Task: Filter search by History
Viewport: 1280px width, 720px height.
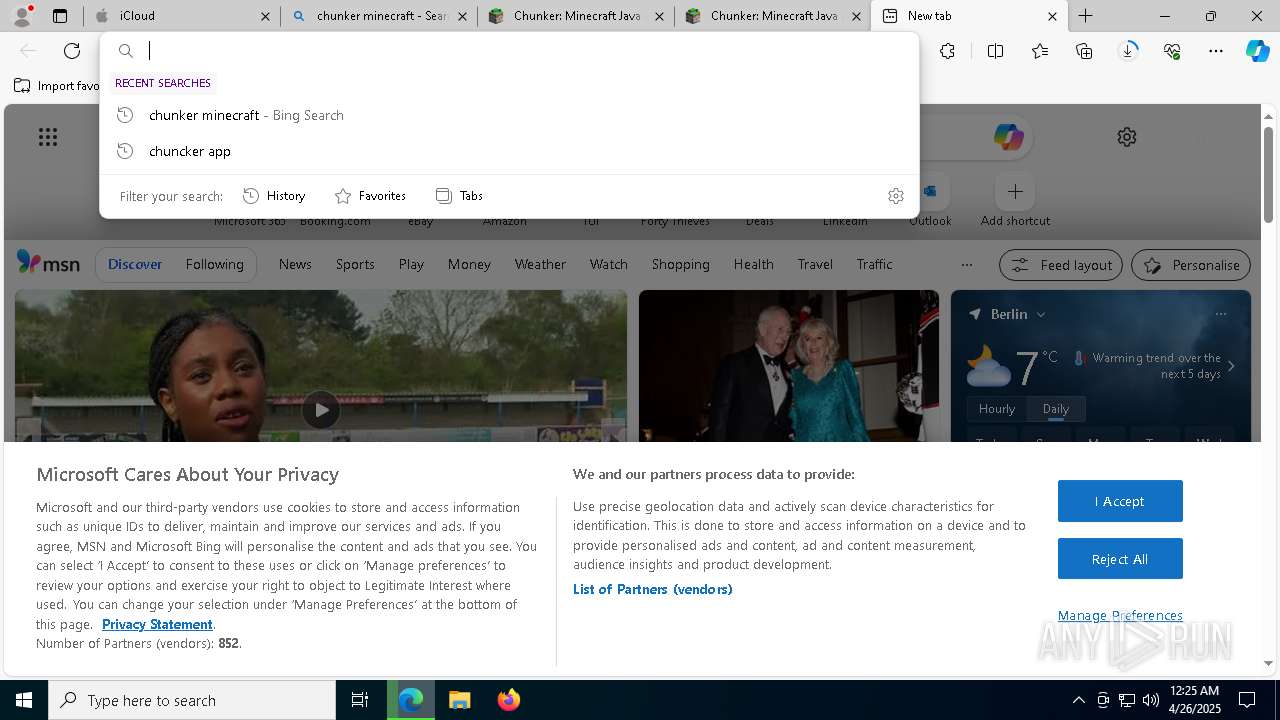Action: click(274, 196)
